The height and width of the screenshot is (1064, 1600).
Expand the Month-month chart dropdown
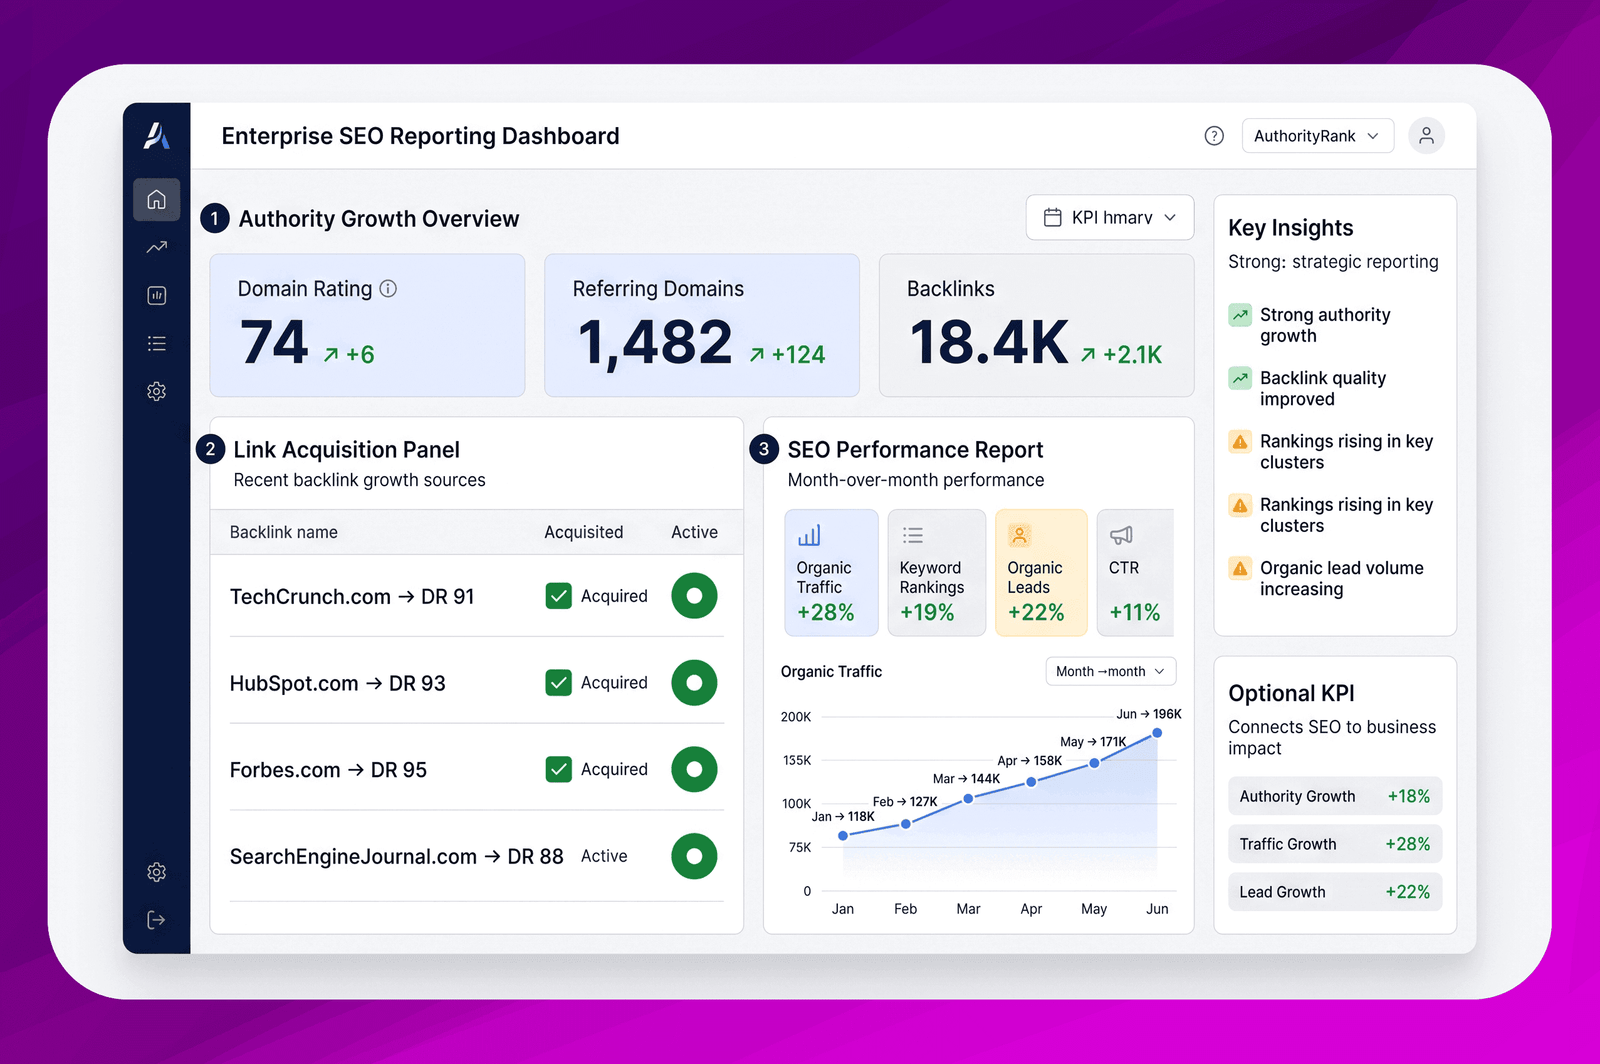[x=1111, y=671]
